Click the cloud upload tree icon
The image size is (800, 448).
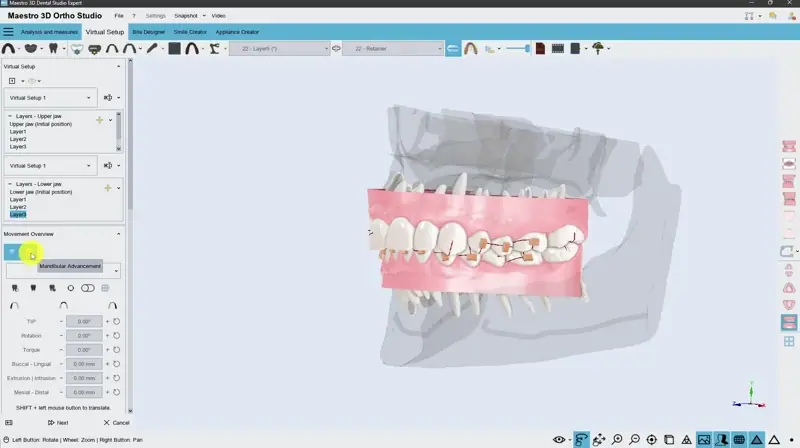(598, 48)
